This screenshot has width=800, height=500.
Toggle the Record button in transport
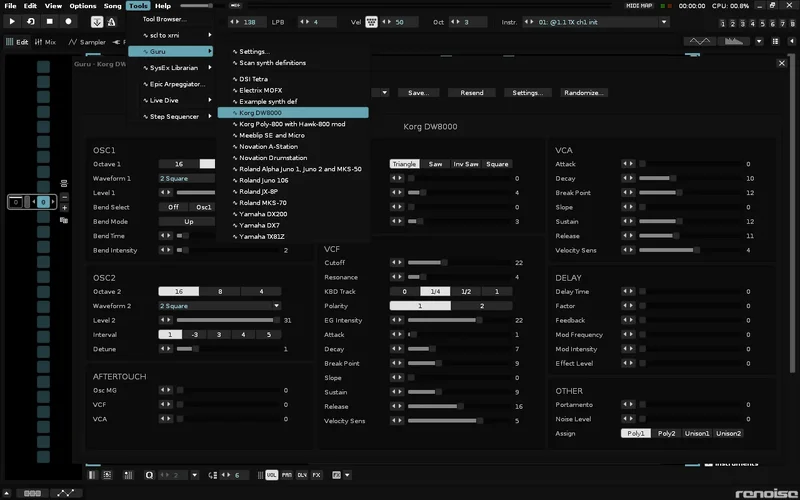pos(68,21)
